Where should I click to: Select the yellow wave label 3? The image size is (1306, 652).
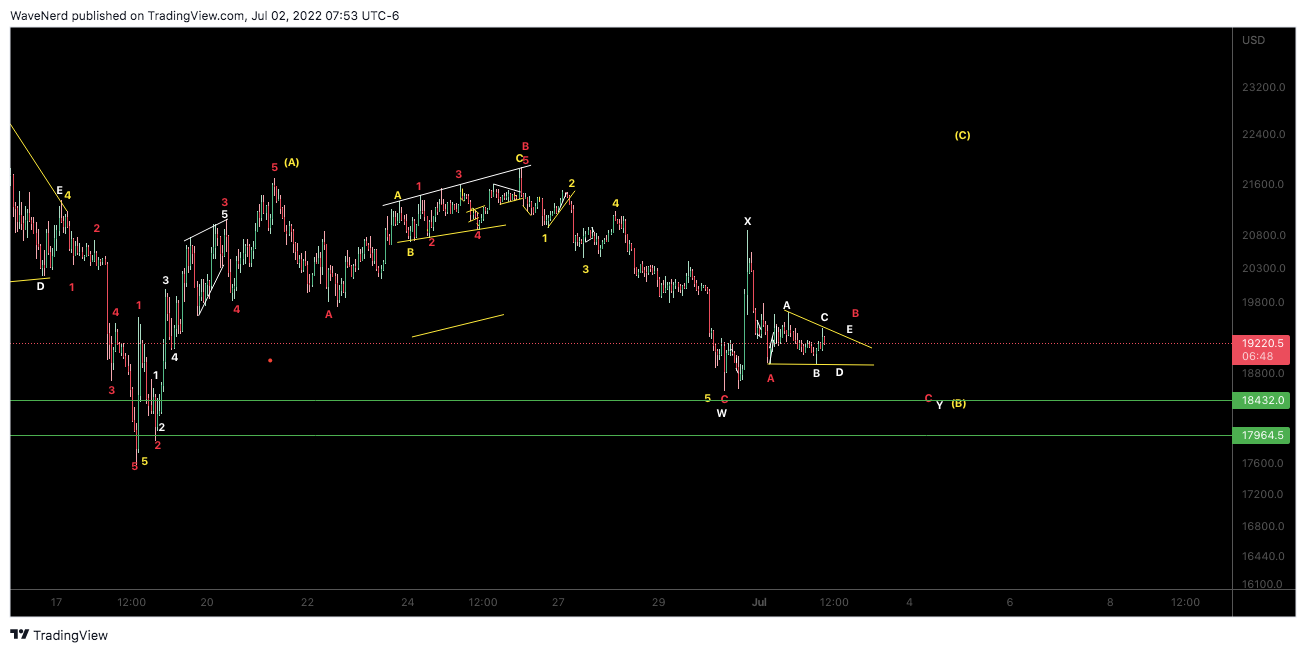pos(586,269)
